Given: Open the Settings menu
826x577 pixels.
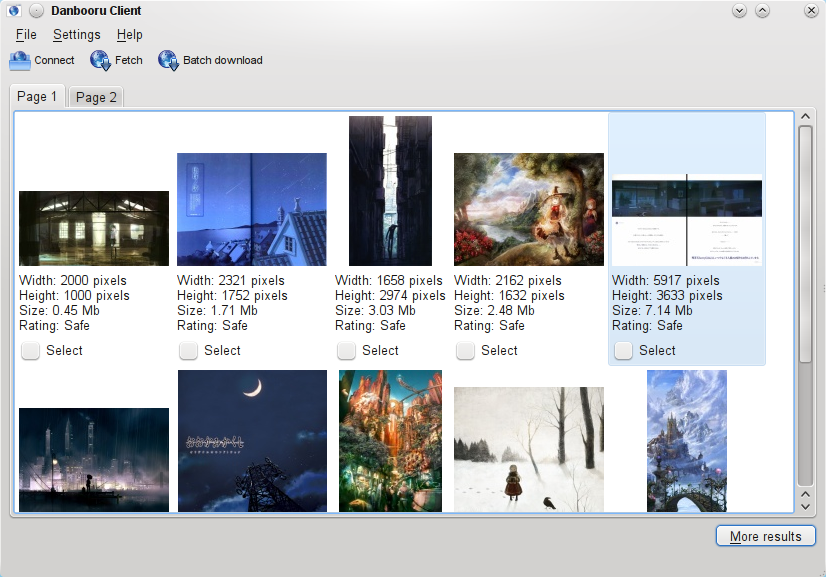Looking at the screenshot, I should point(77,35).
